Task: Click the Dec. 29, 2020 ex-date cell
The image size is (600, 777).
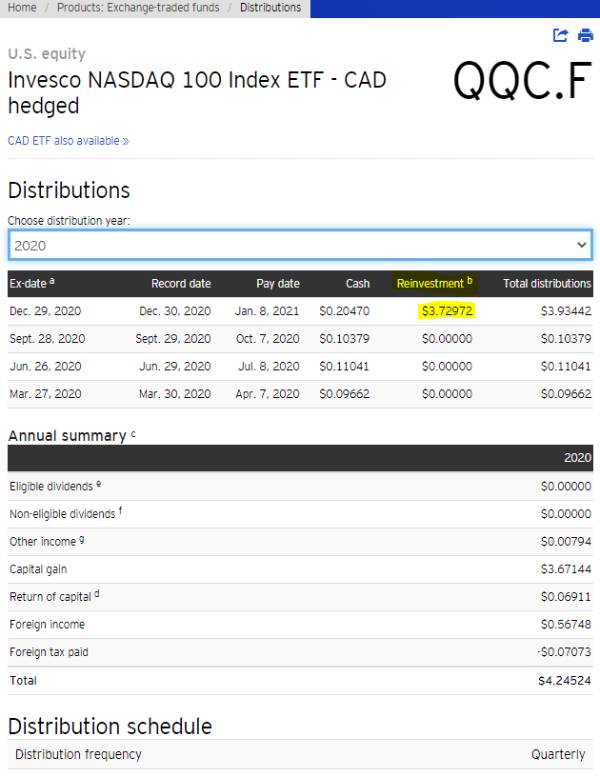Action: 46,311
